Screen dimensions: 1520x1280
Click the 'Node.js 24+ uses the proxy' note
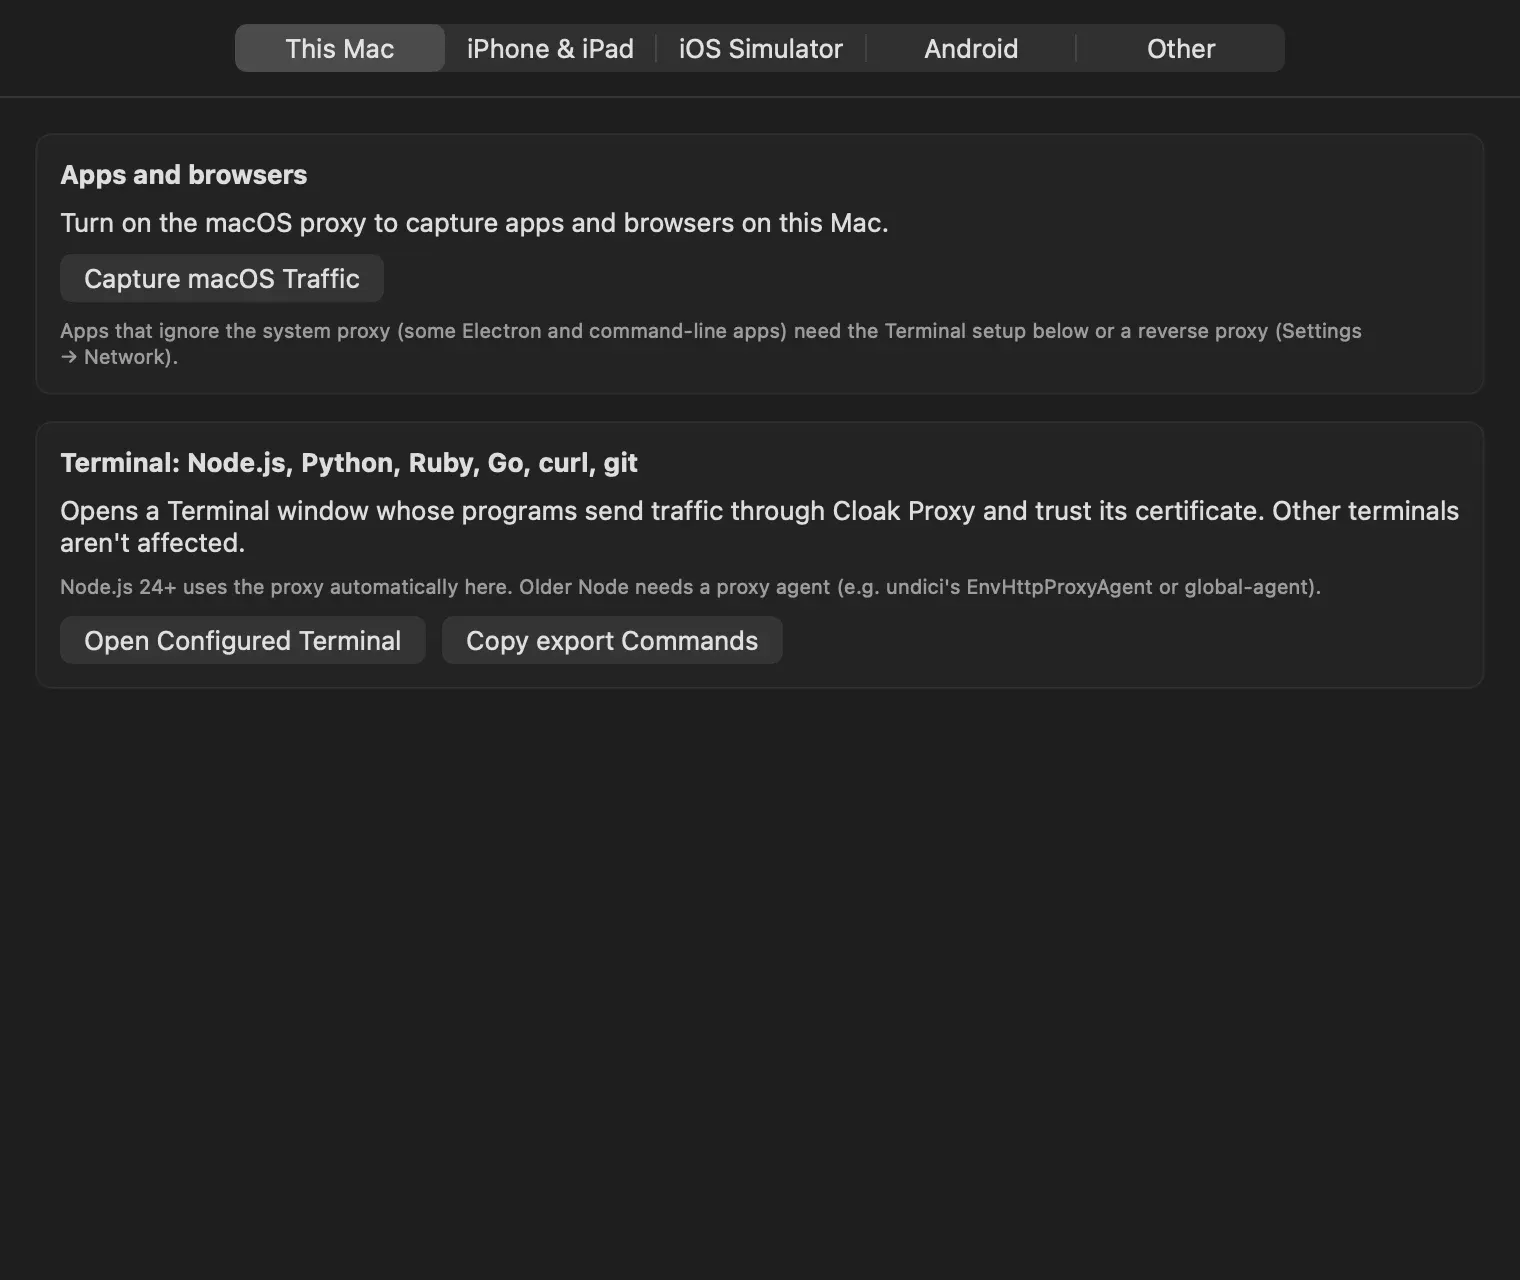[691, 587]
